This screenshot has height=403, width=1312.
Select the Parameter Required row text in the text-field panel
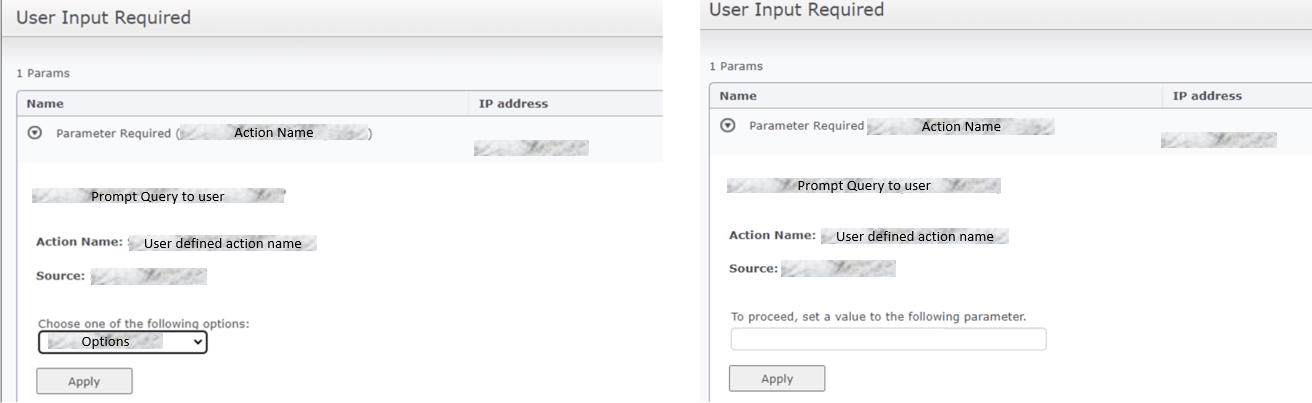click(x=806, y=126)
